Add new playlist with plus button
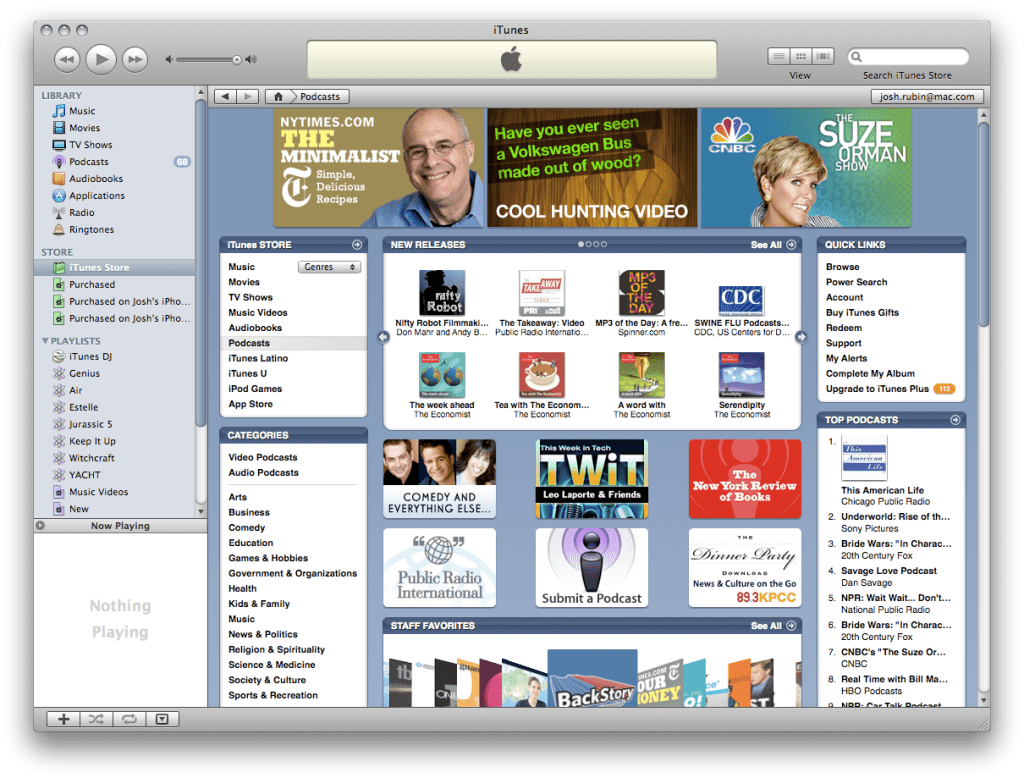Viewport: 1024px width, 778px height. click(x=64, y=718)
